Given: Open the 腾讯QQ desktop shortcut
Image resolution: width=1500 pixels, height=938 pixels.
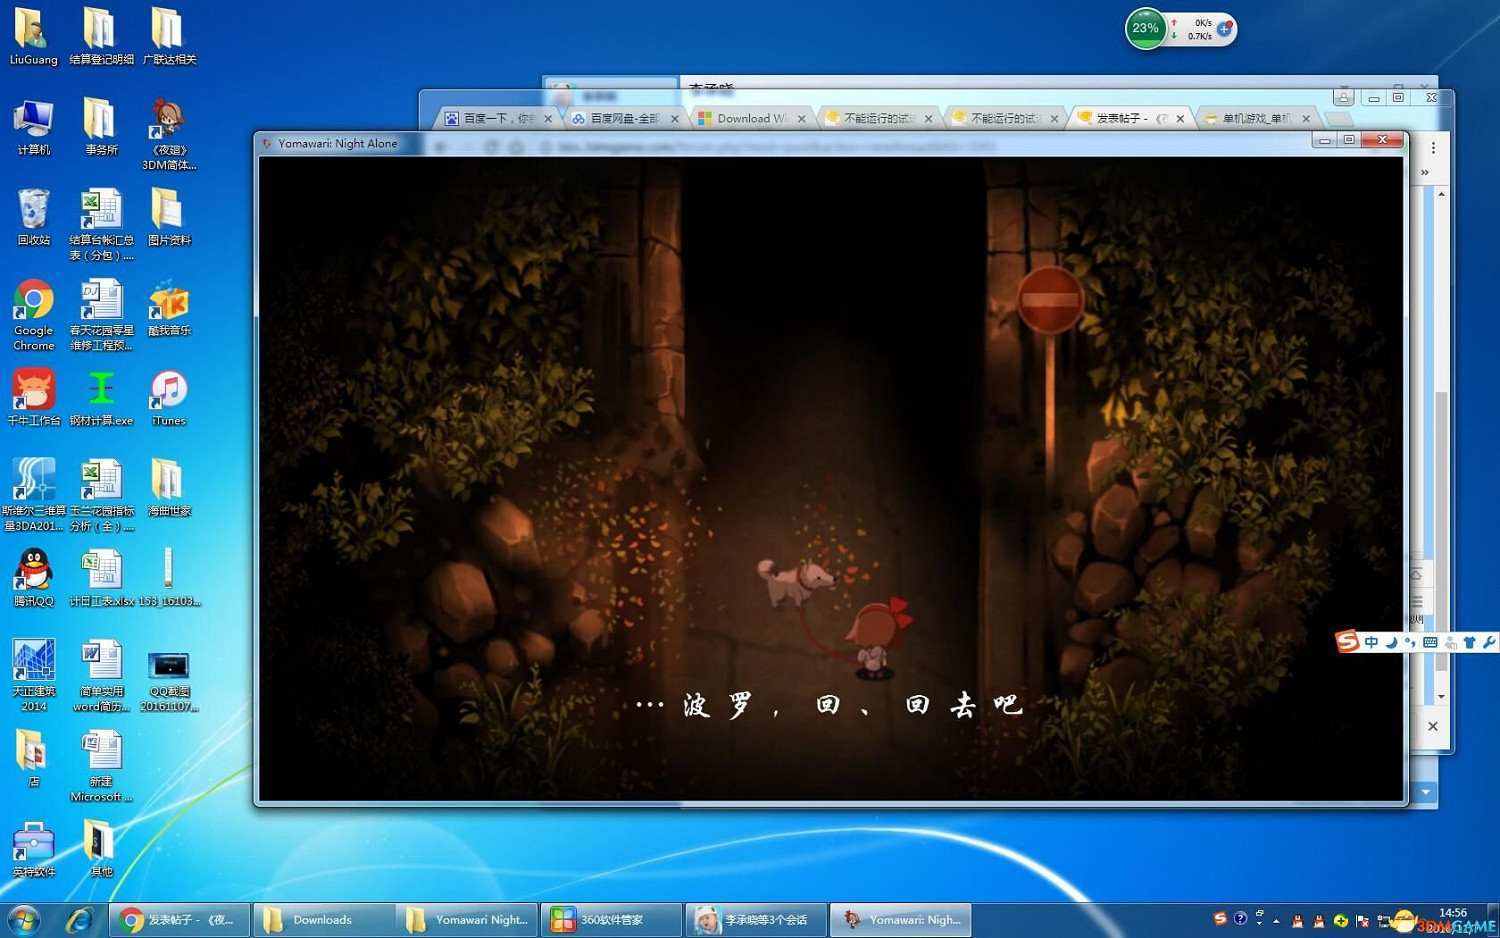Looking at the screenshot, I should (33, 571).
